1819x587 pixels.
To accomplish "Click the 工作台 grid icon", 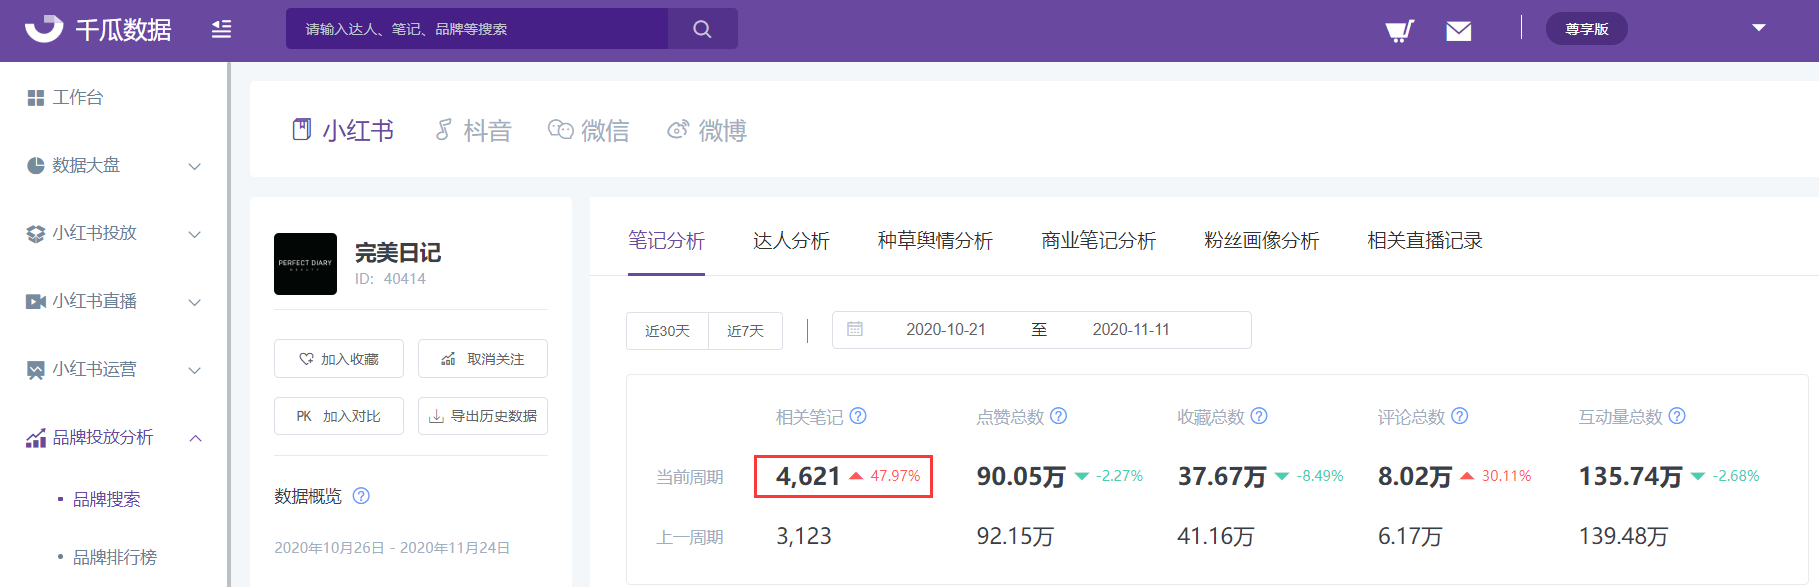I will click(36, 97).
